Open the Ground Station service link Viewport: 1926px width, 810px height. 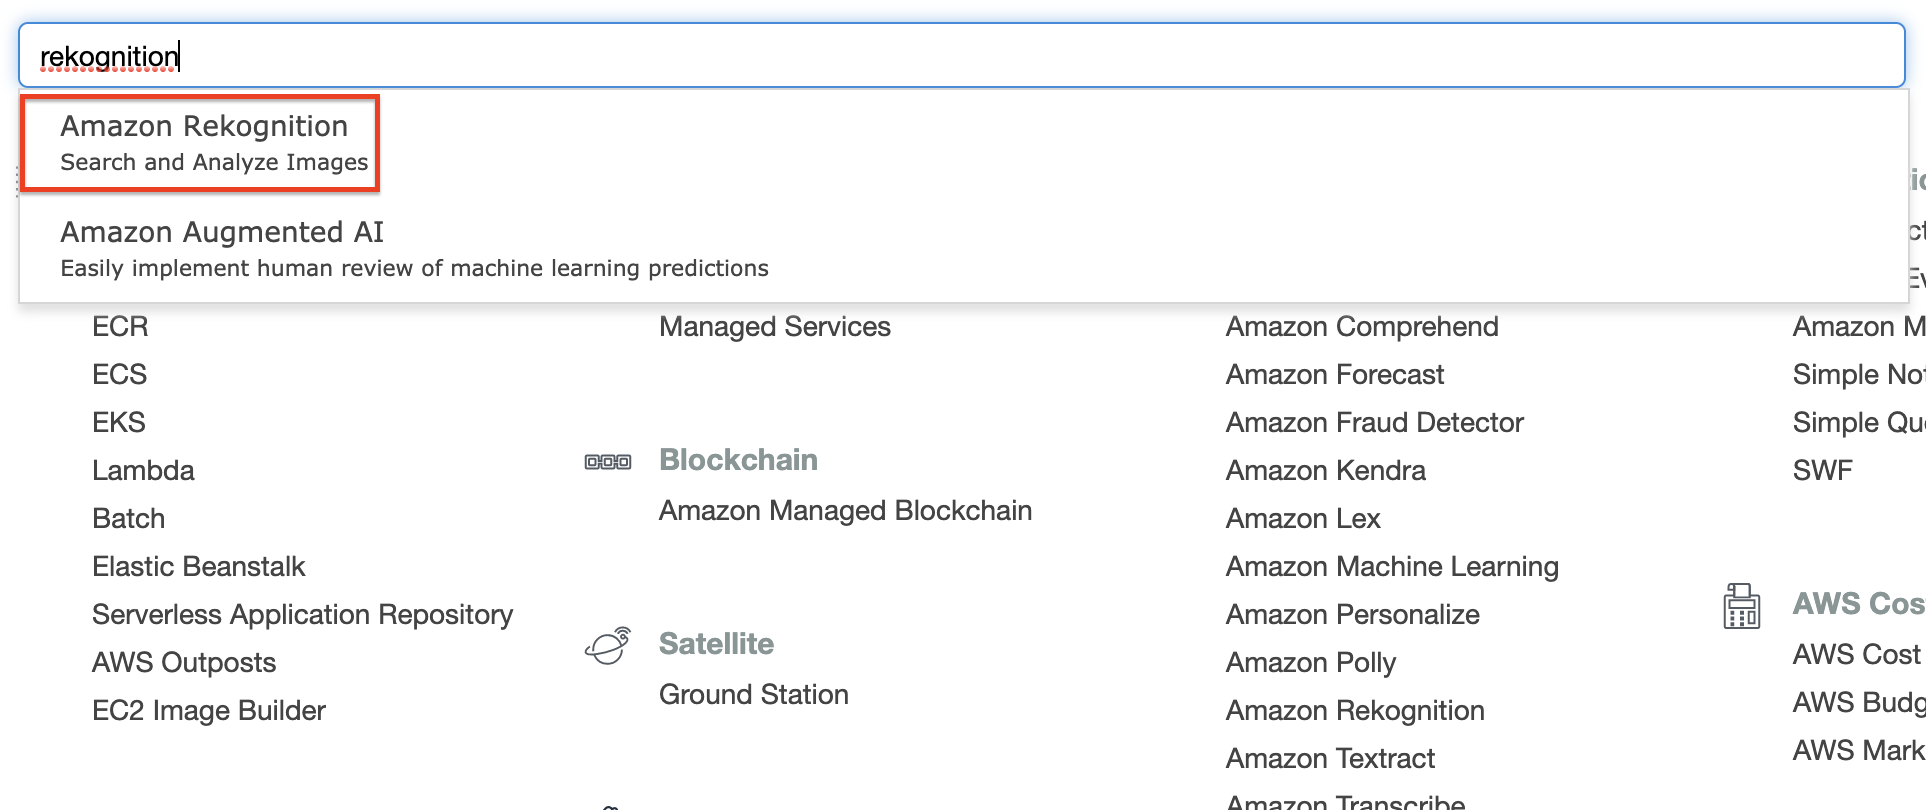tap(753, 695)
